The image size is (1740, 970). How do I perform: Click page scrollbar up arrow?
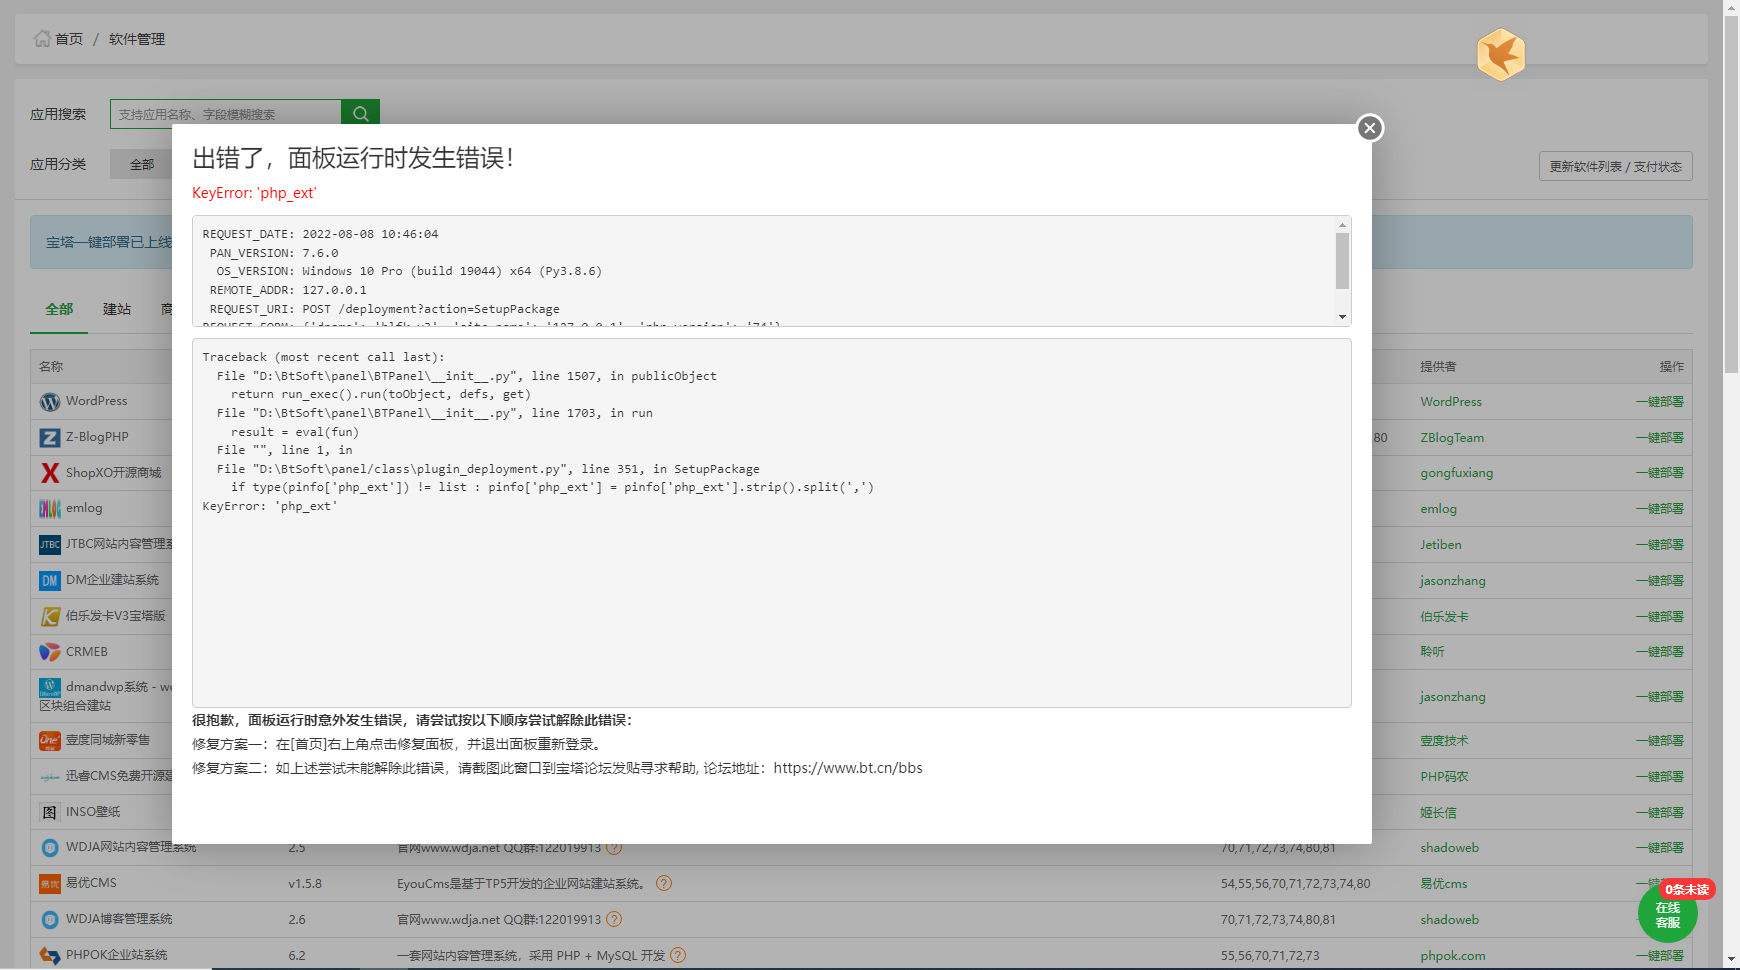click(x=1731, y=8)
